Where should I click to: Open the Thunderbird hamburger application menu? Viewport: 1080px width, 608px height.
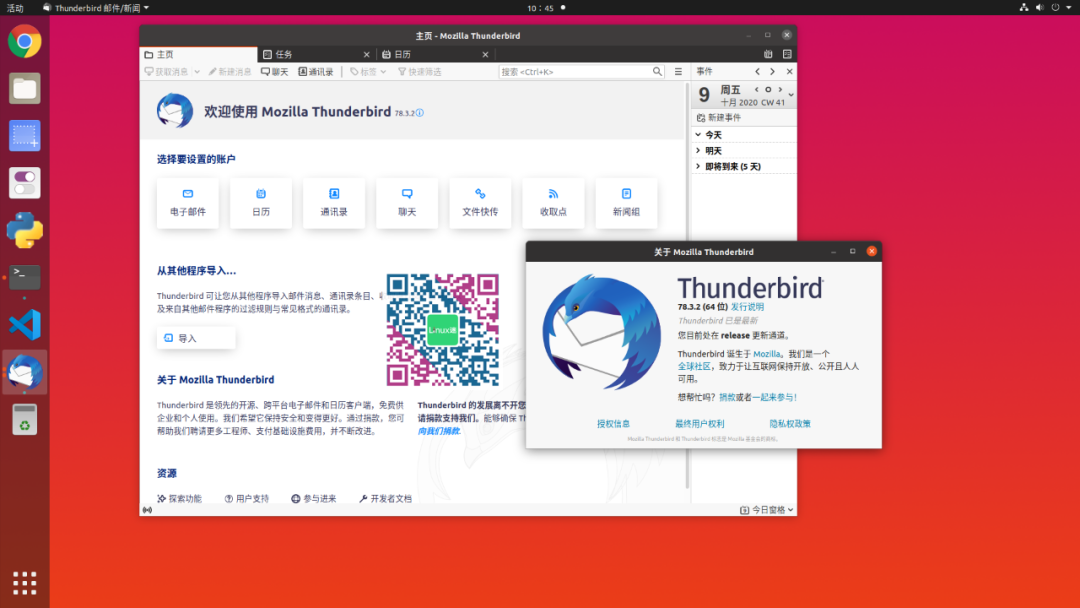[x=678, y=72]
